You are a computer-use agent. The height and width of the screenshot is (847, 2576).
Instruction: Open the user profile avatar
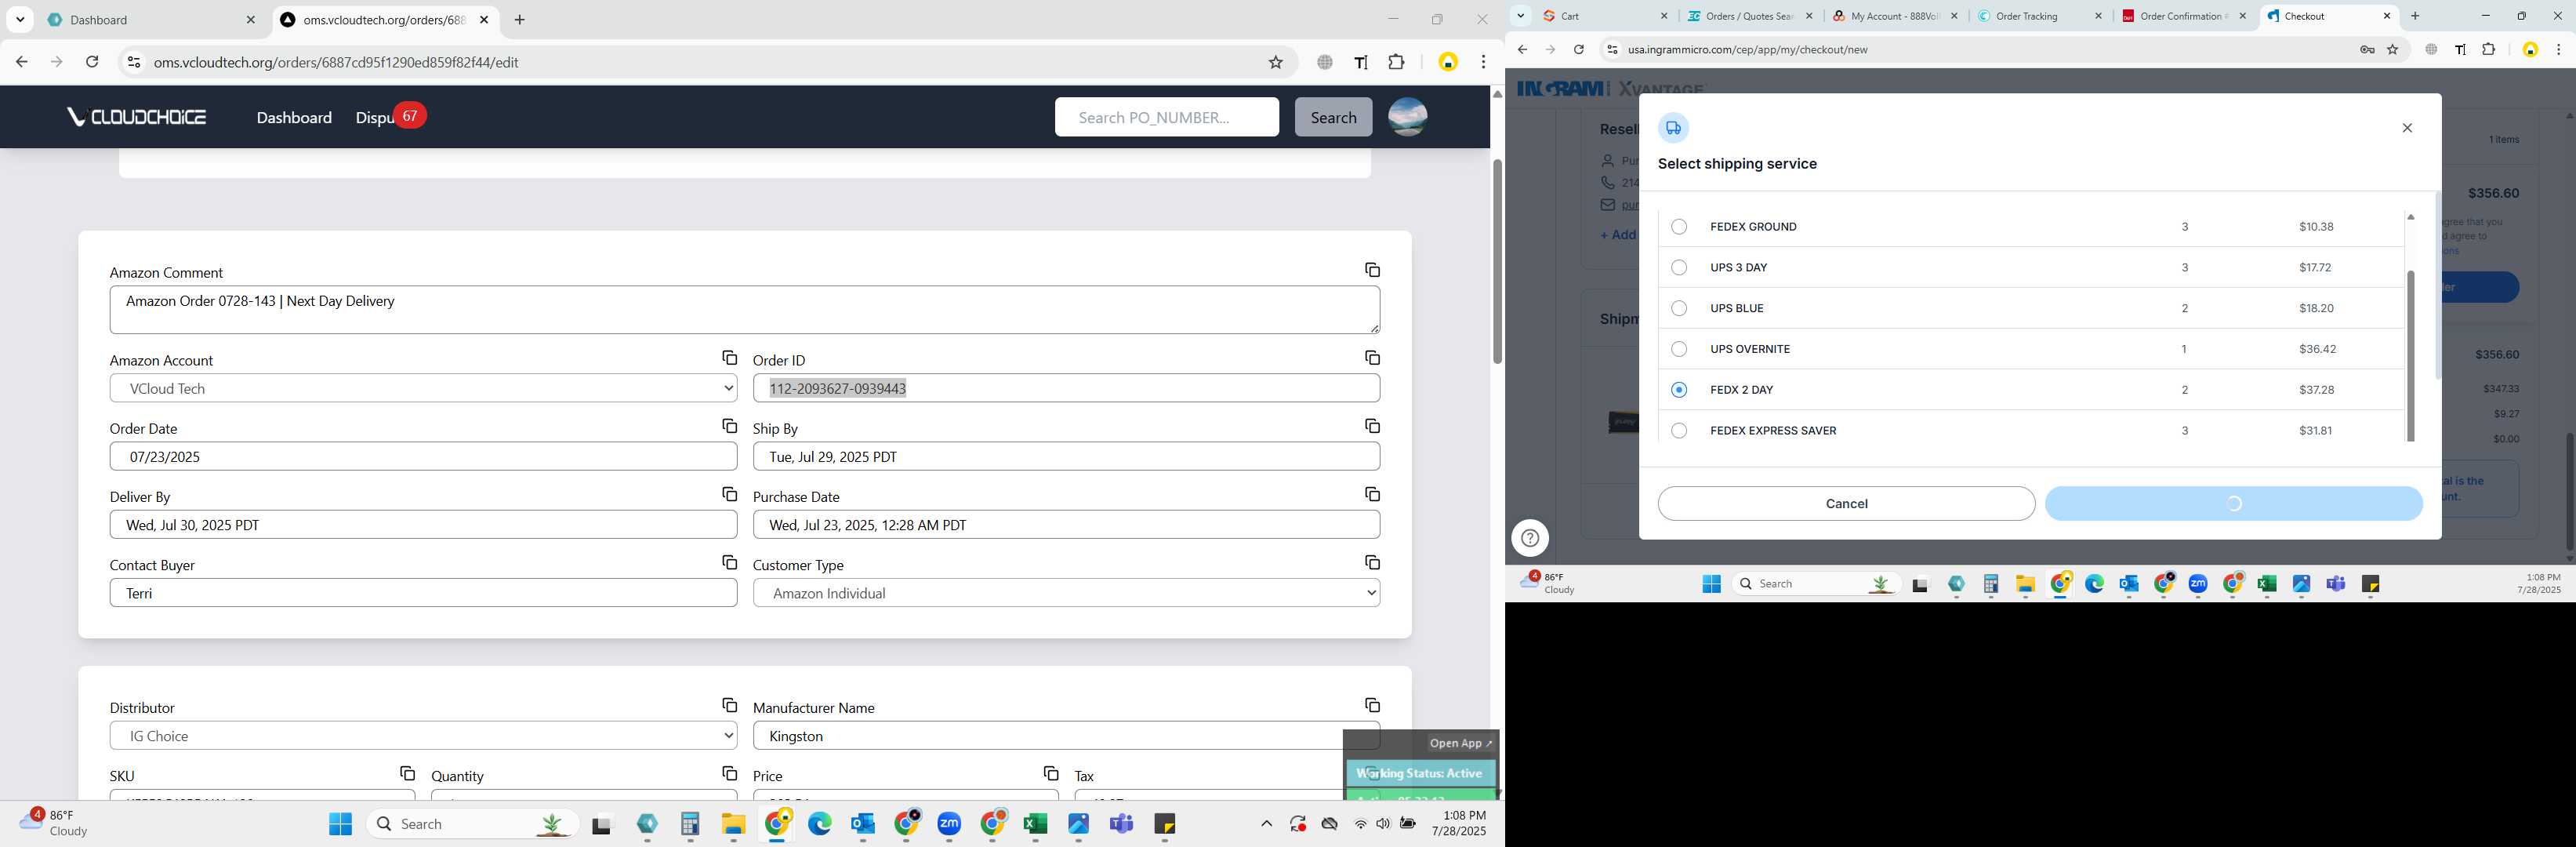(1407, 117)
